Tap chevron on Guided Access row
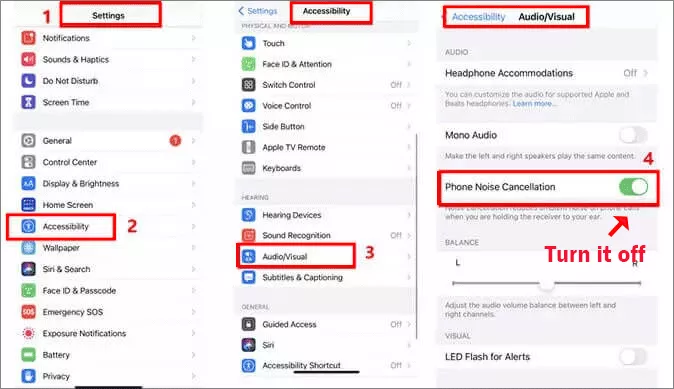The width and height of the screenshot is (674, 389). pyautogui.click(x=409, y=324)
